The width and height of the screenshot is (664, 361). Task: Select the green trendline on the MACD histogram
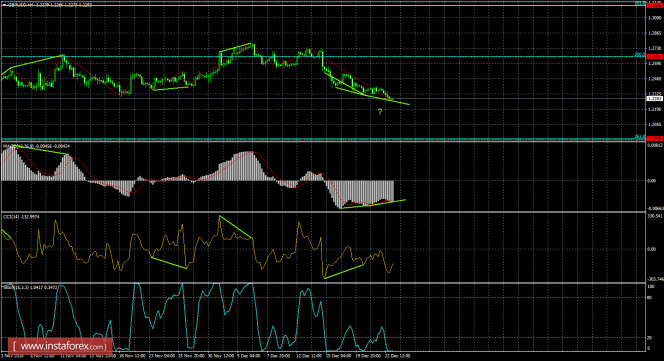click(x=373, y=204)
